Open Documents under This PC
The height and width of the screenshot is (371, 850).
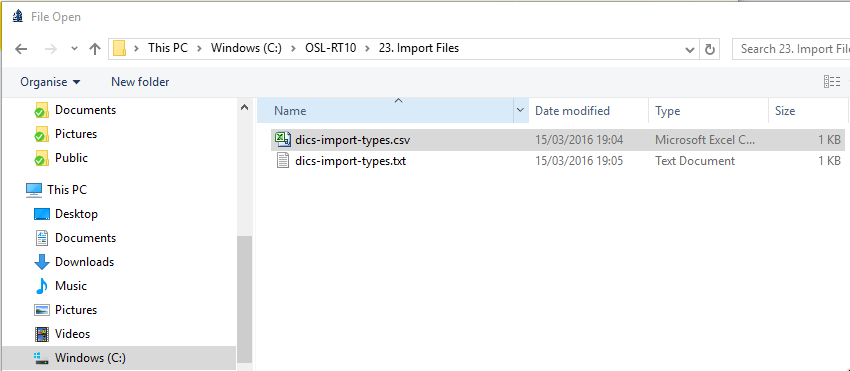coord(85,238)
